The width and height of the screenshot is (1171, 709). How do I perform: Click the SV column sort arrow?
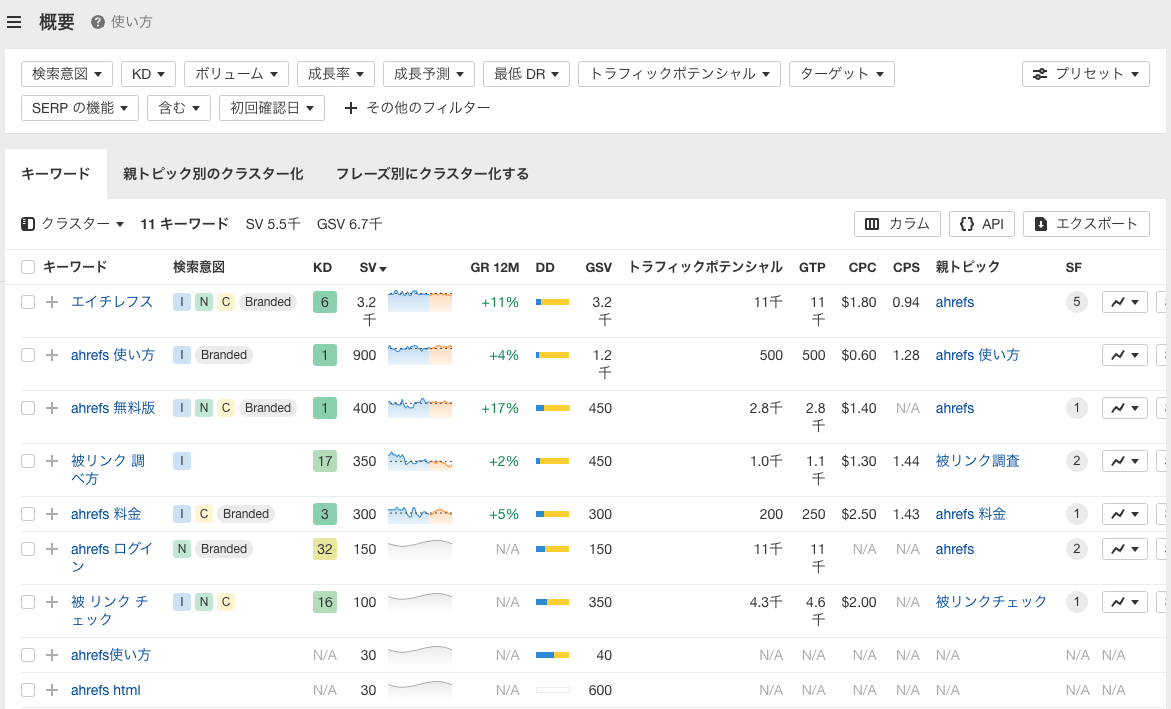point(383,267)
